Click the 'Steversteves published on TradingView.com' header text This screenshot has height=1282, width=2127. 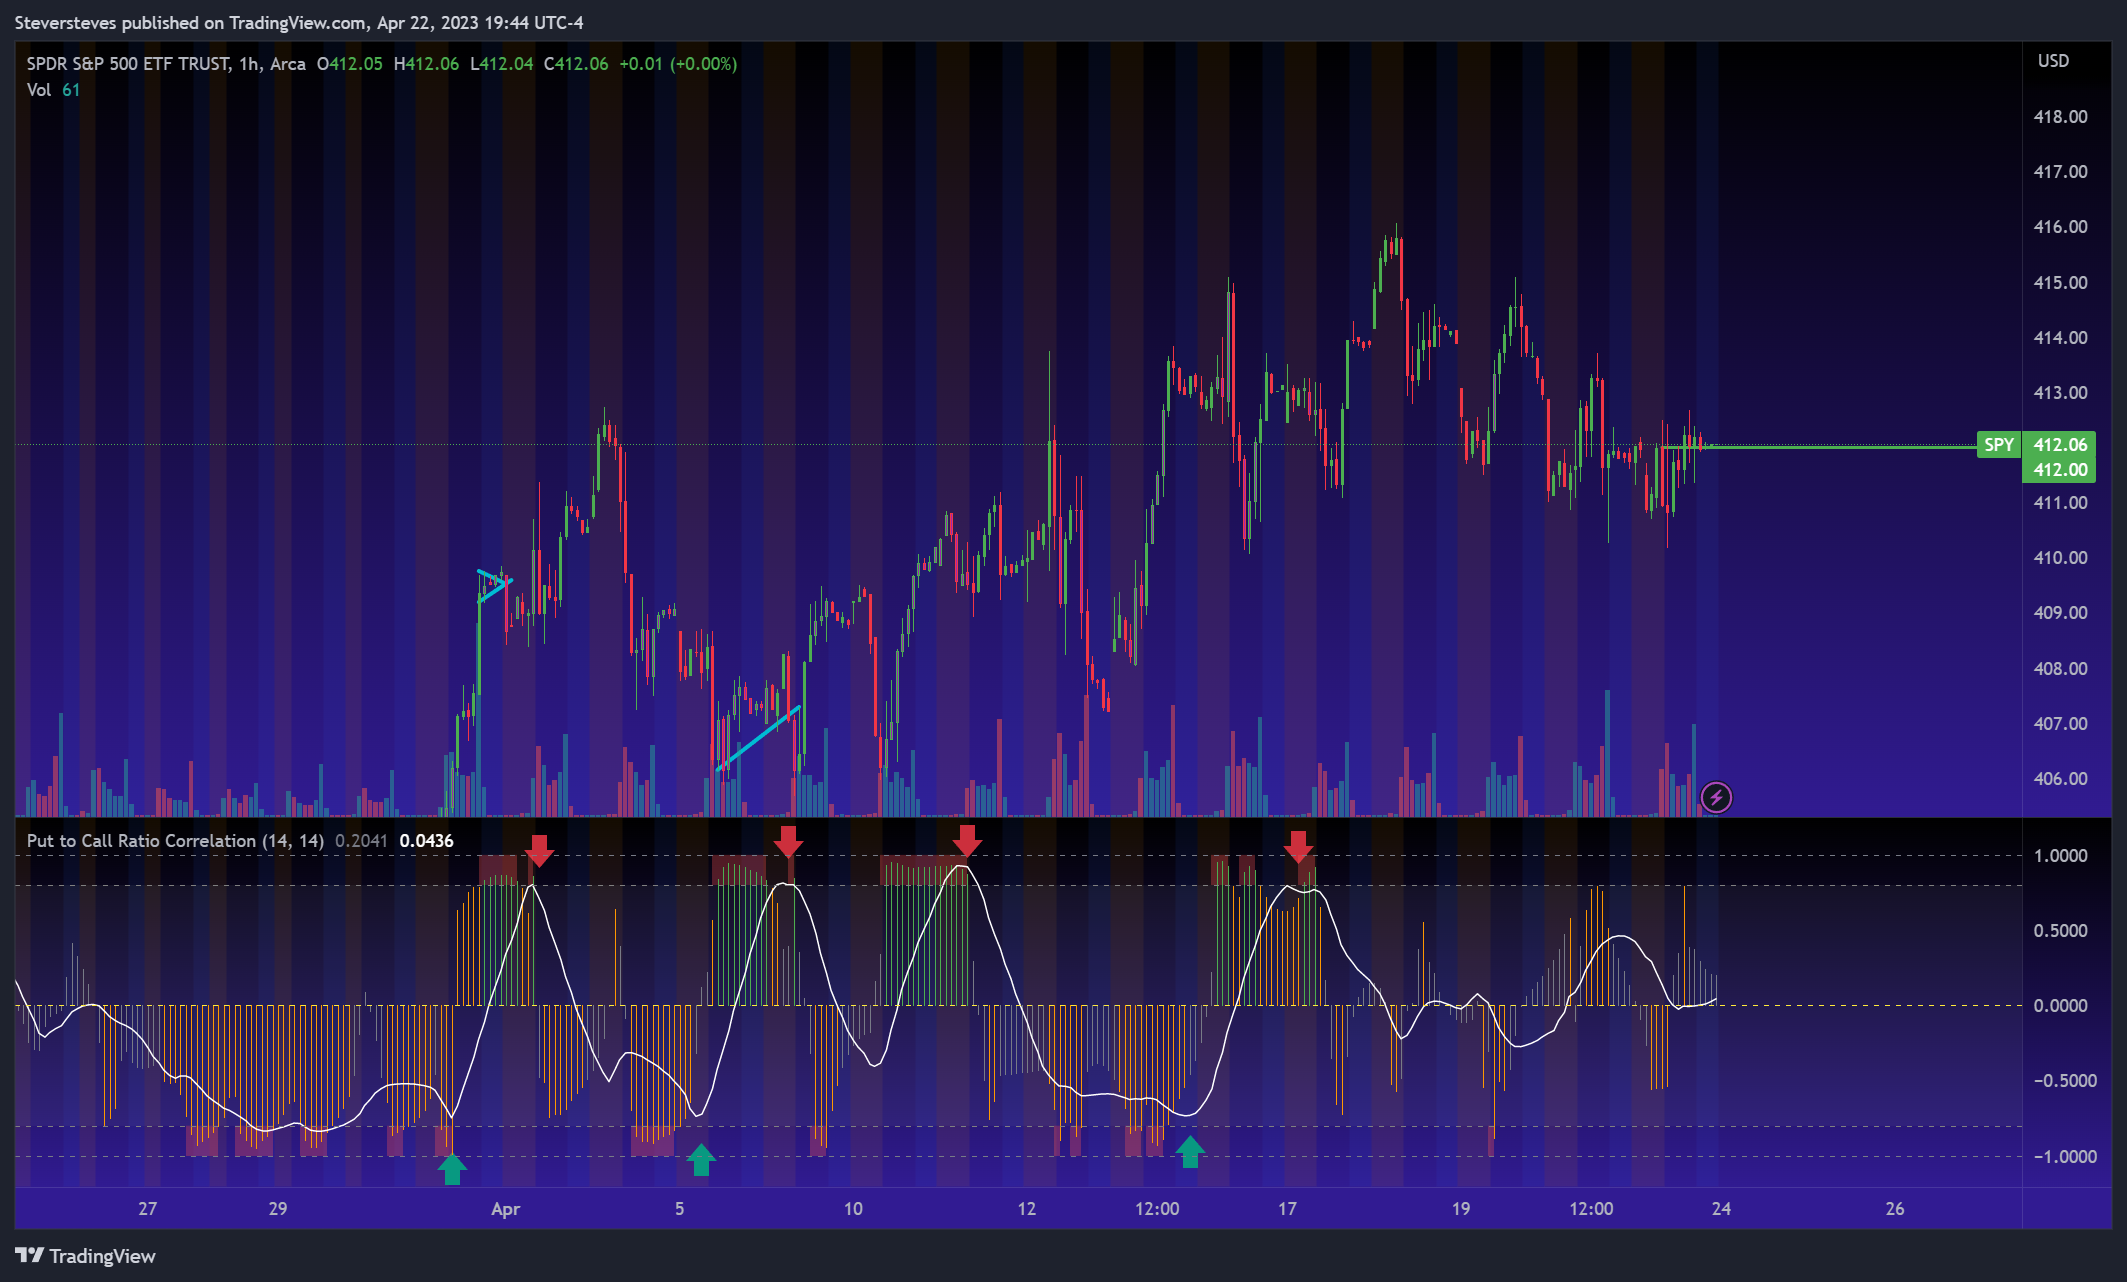pos(190,23)
